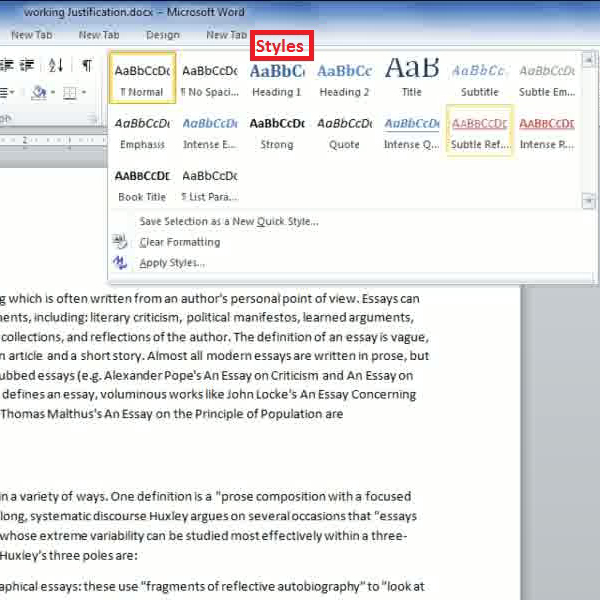Screen dimensions: 600x600
Task: Apply the List Paragraph style
Action: [210, 184]
